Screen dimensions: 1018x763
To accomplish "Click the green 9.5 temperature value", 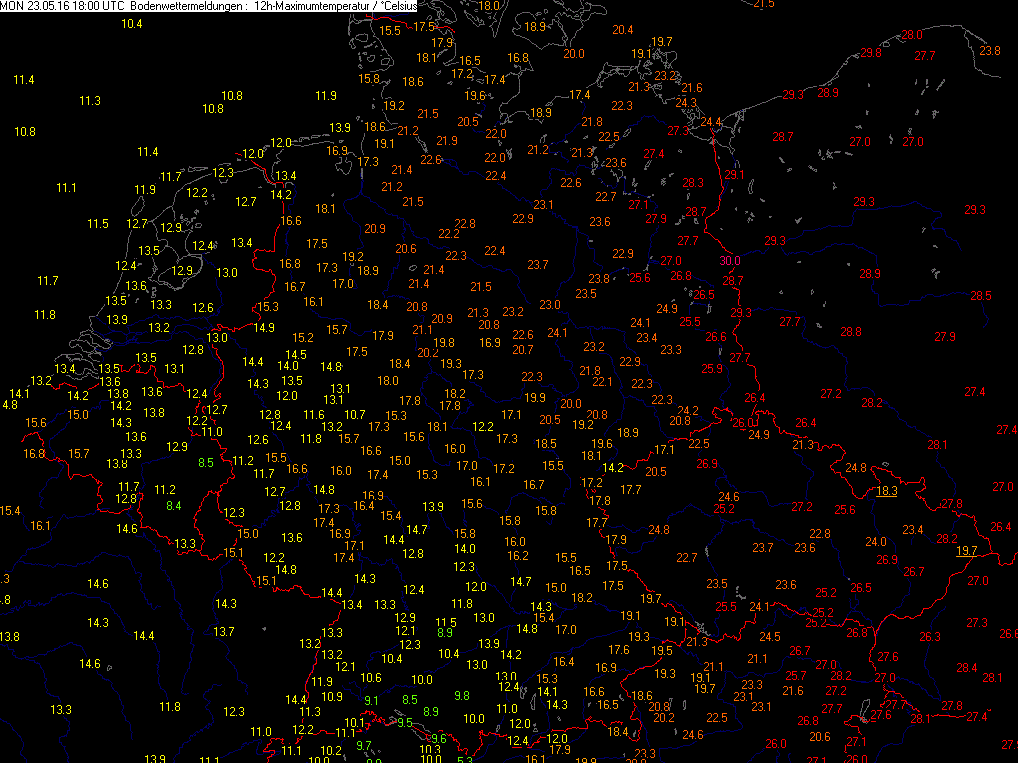I will tap(405, 723).
